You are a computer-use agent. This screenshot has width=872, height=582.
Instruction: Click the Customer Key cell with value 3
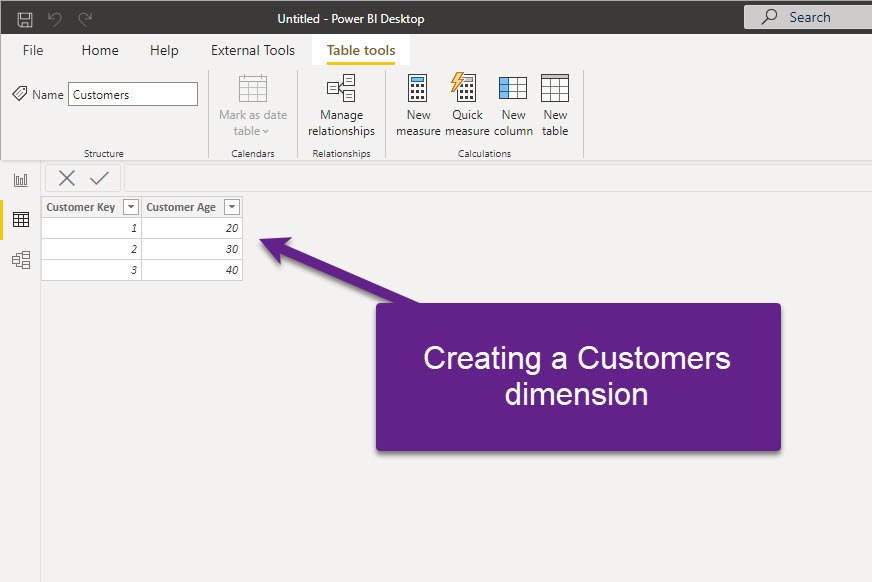pos(91,270)
